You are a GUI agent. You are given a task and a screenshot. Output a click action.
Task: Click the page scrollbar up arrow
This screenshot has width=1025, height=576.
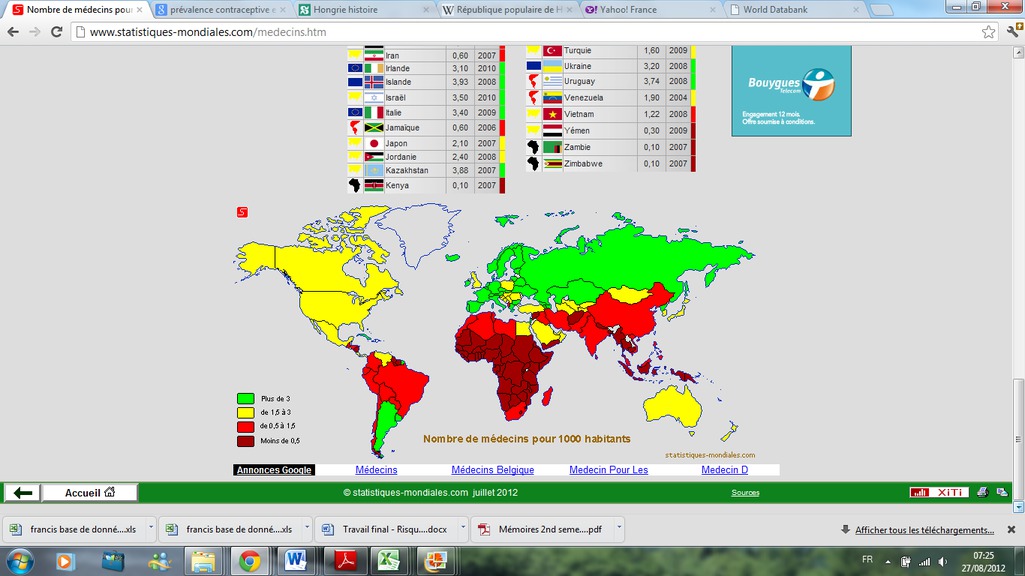coord(1018,53)
